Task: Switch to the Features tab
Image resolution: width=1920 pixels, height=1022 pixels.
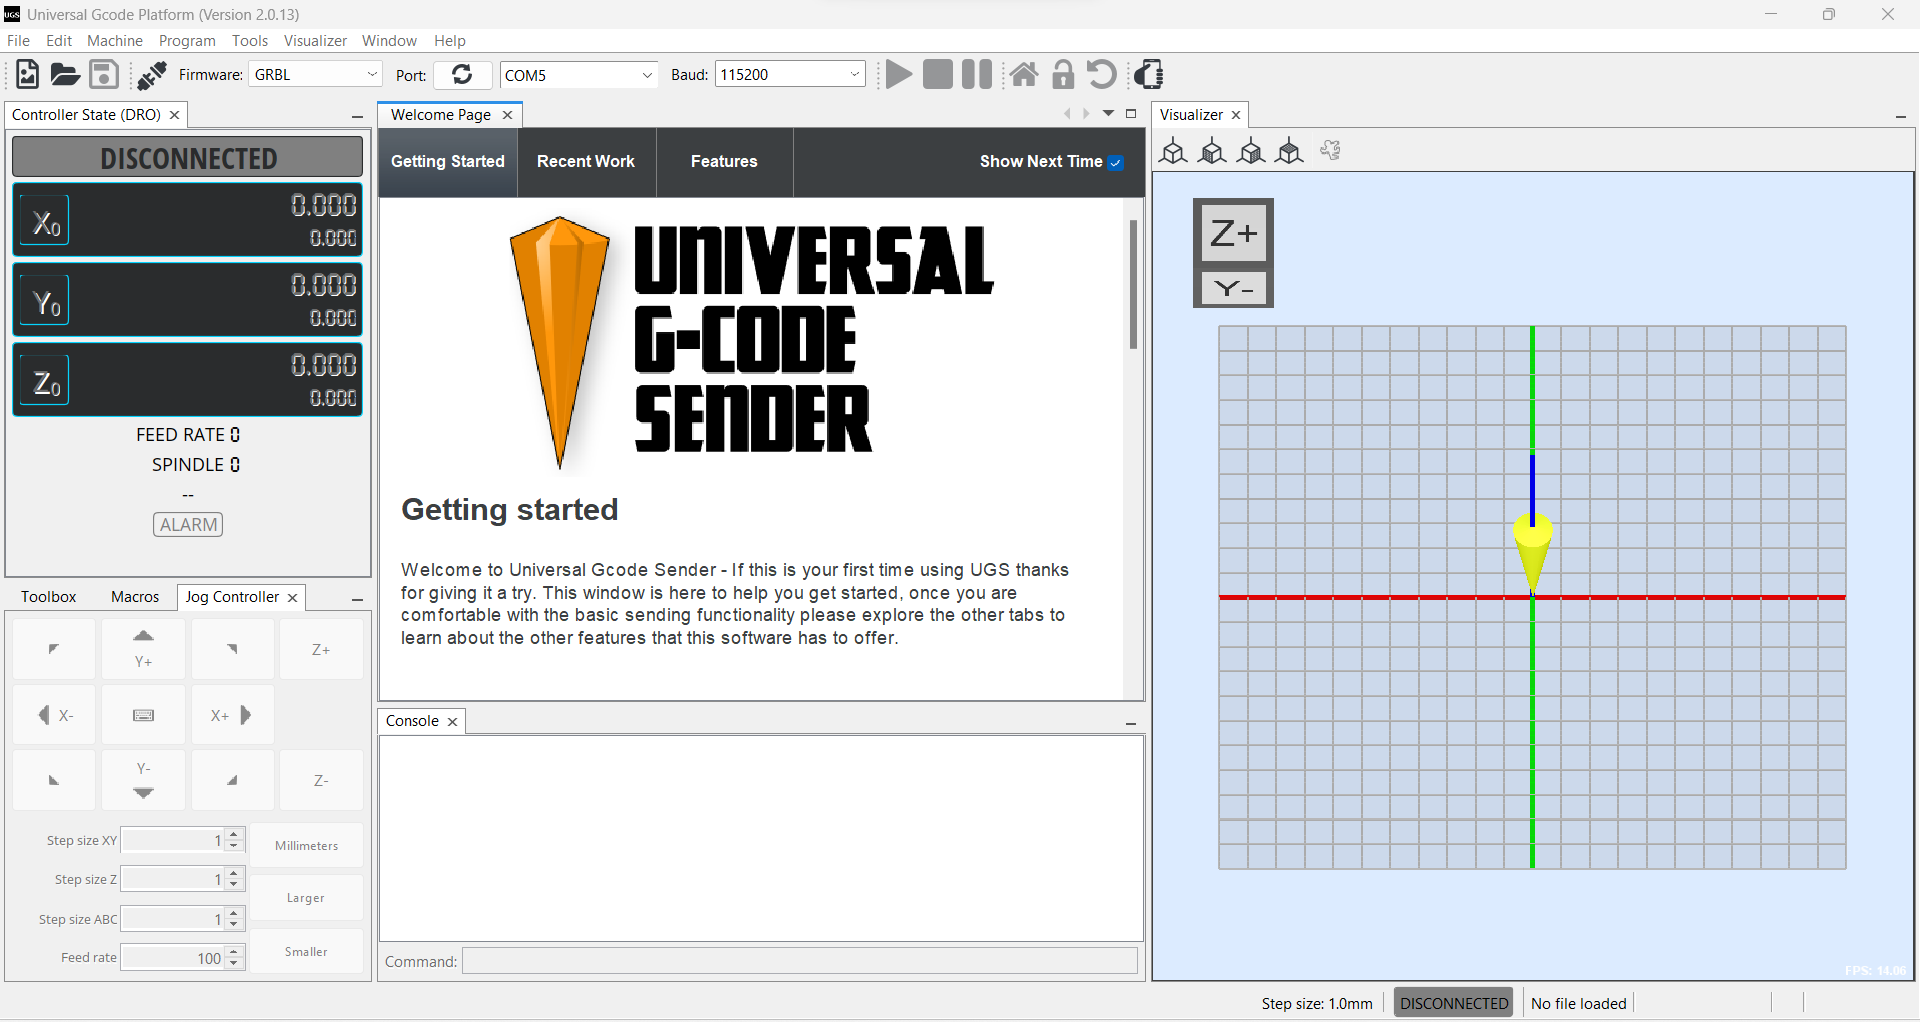Action: click(724, 162)
